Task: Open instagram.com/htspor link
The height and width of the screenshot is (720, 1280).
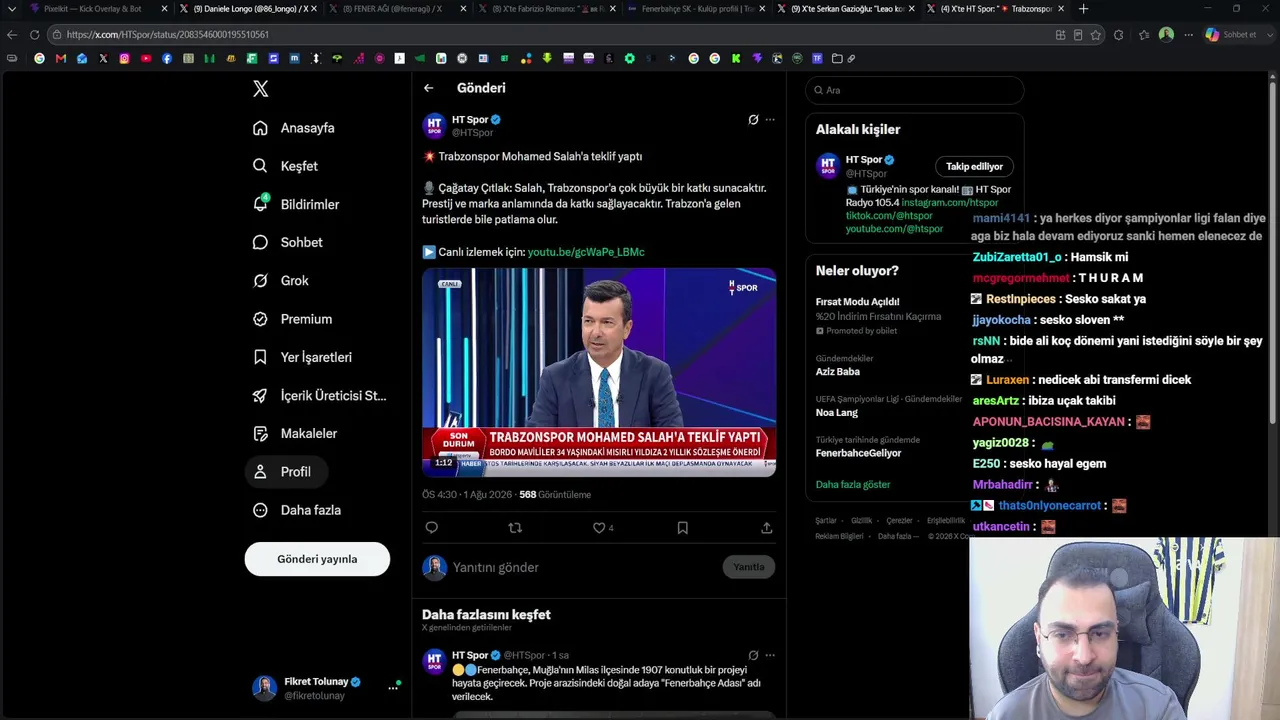Action: click(949, 202)
